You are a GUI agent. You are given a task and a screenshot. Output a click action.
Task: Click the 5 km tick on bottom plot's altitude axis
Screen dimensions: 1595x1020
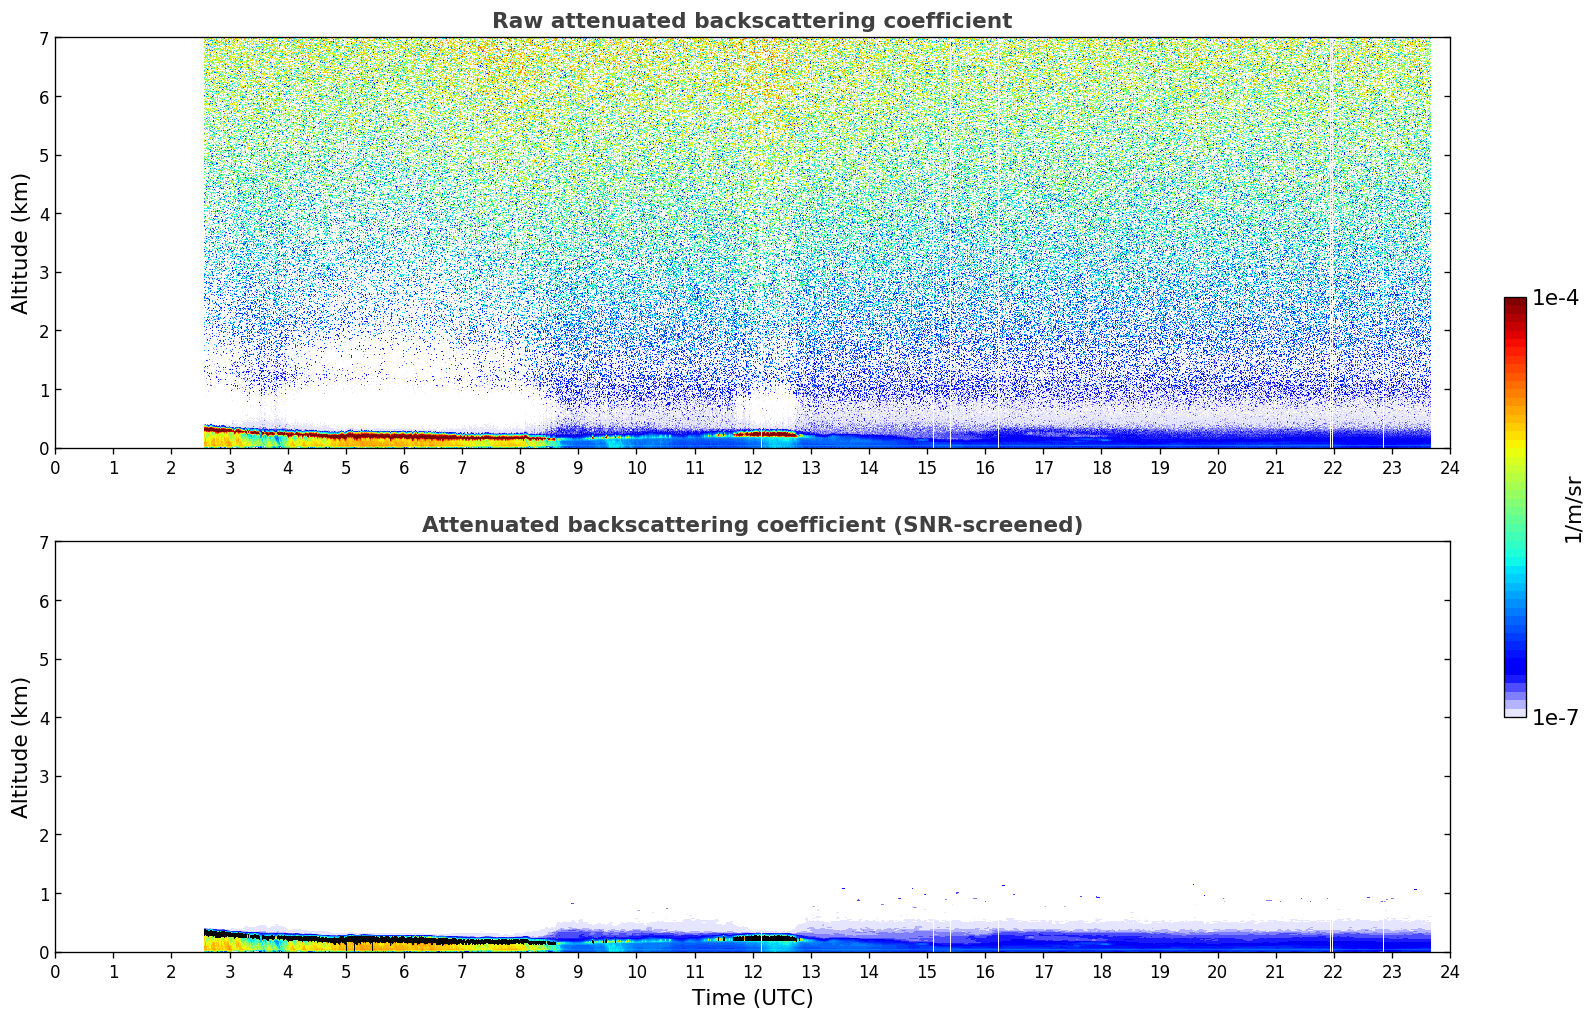pyautogui.click(x=42, y=659)
